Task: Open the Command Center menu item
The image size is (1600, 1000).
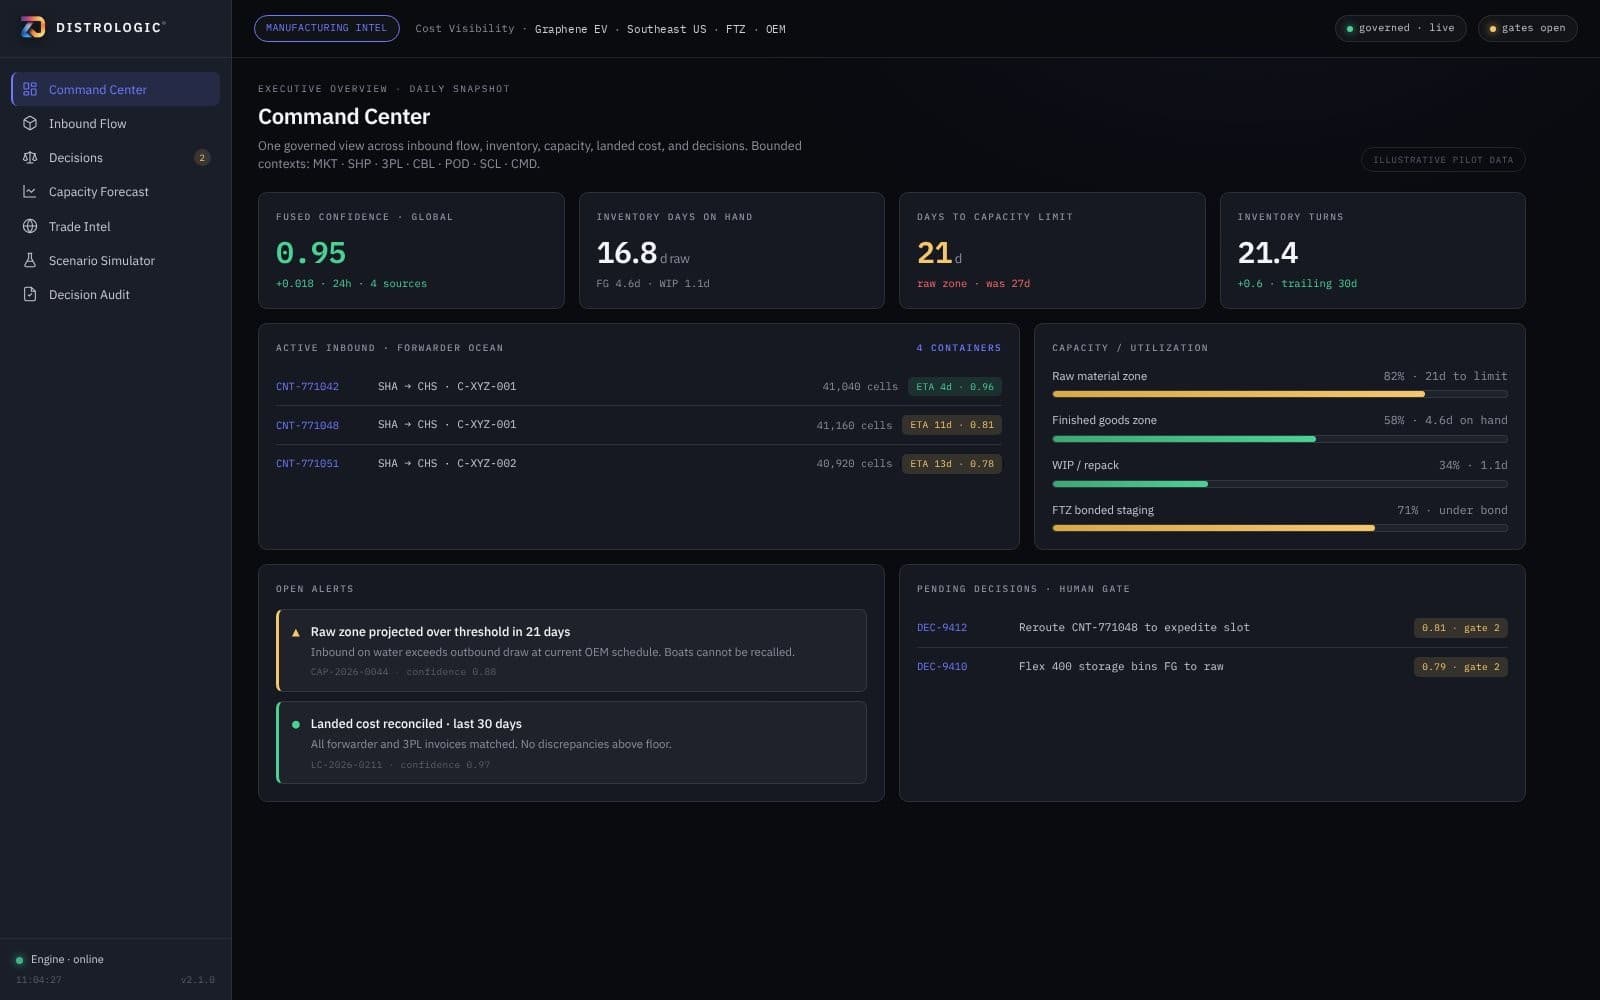Action: 115,89
